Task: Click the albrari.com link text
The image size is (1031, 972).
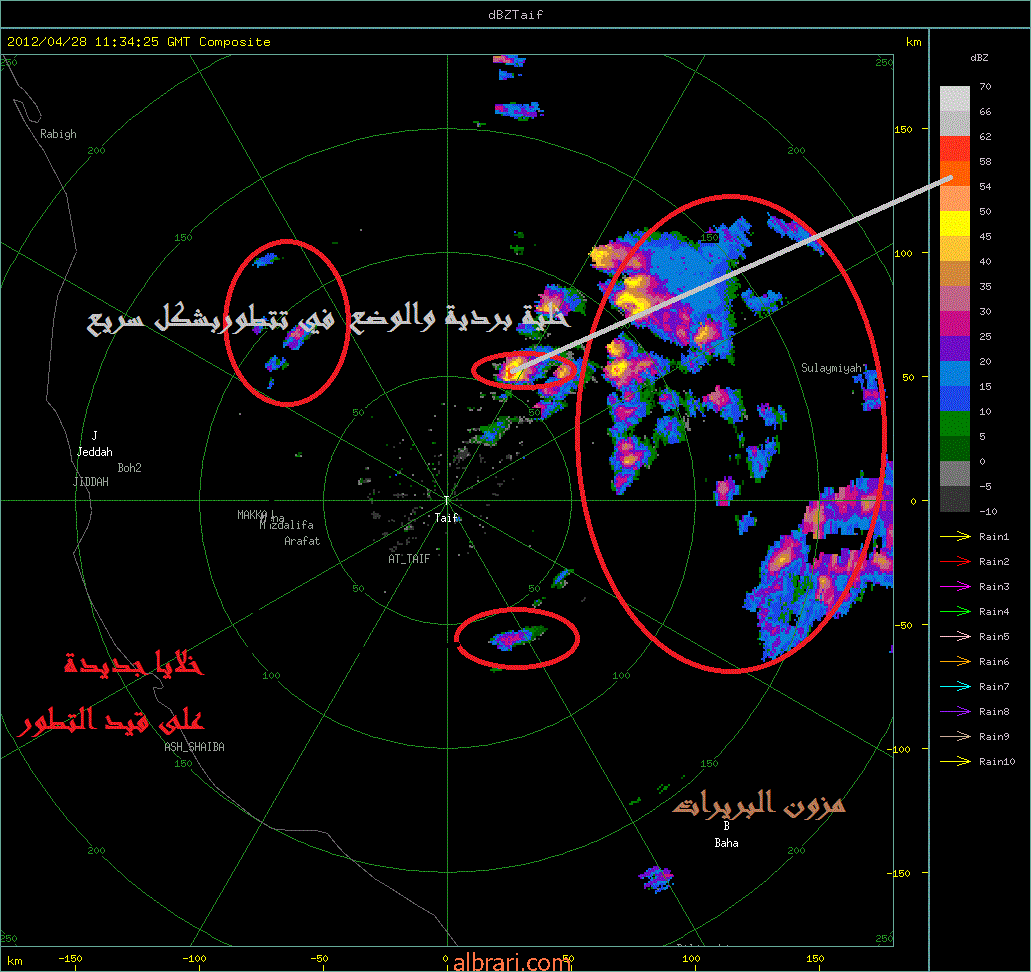Action: pos(512,962)
